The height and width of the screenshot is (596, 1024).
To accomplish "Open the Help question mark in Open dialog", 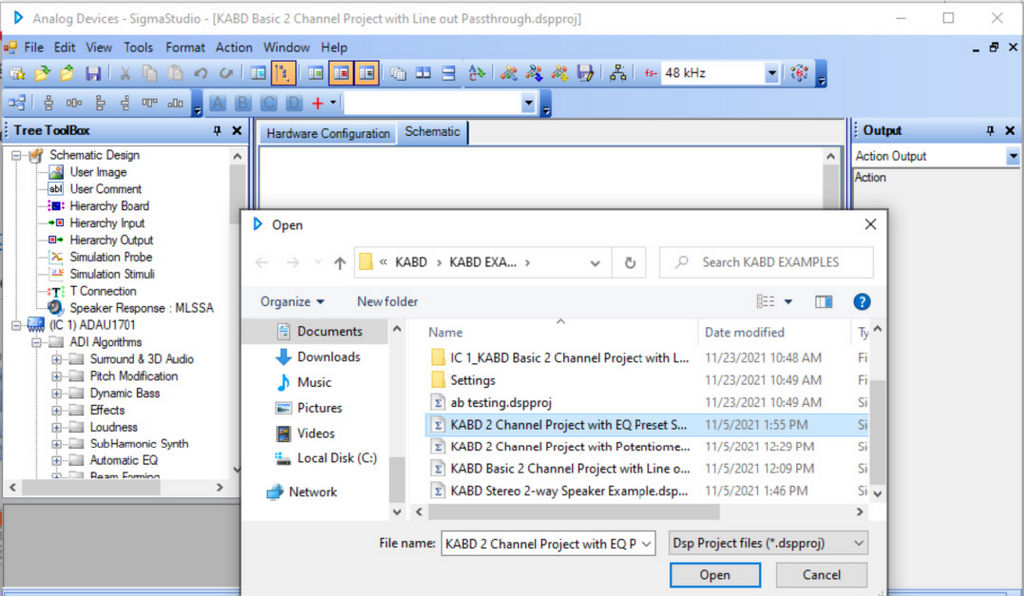I will point(861,302).
